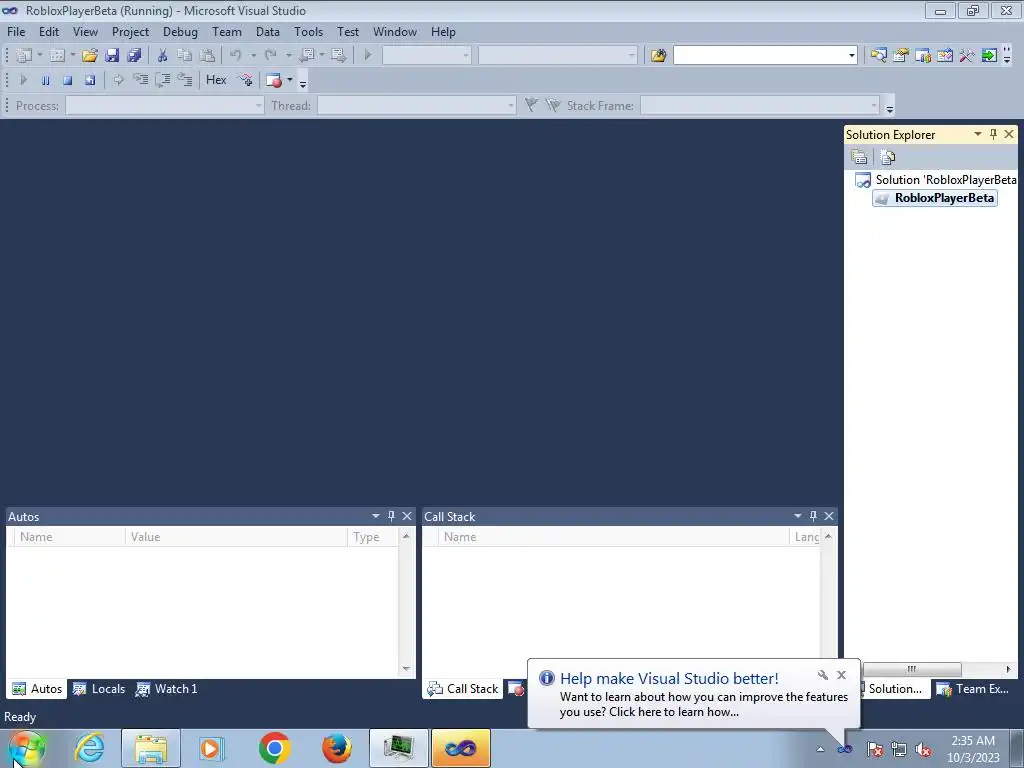
Task: Open dropdown next to New Project icon
Action: click(x=39, y=56)
